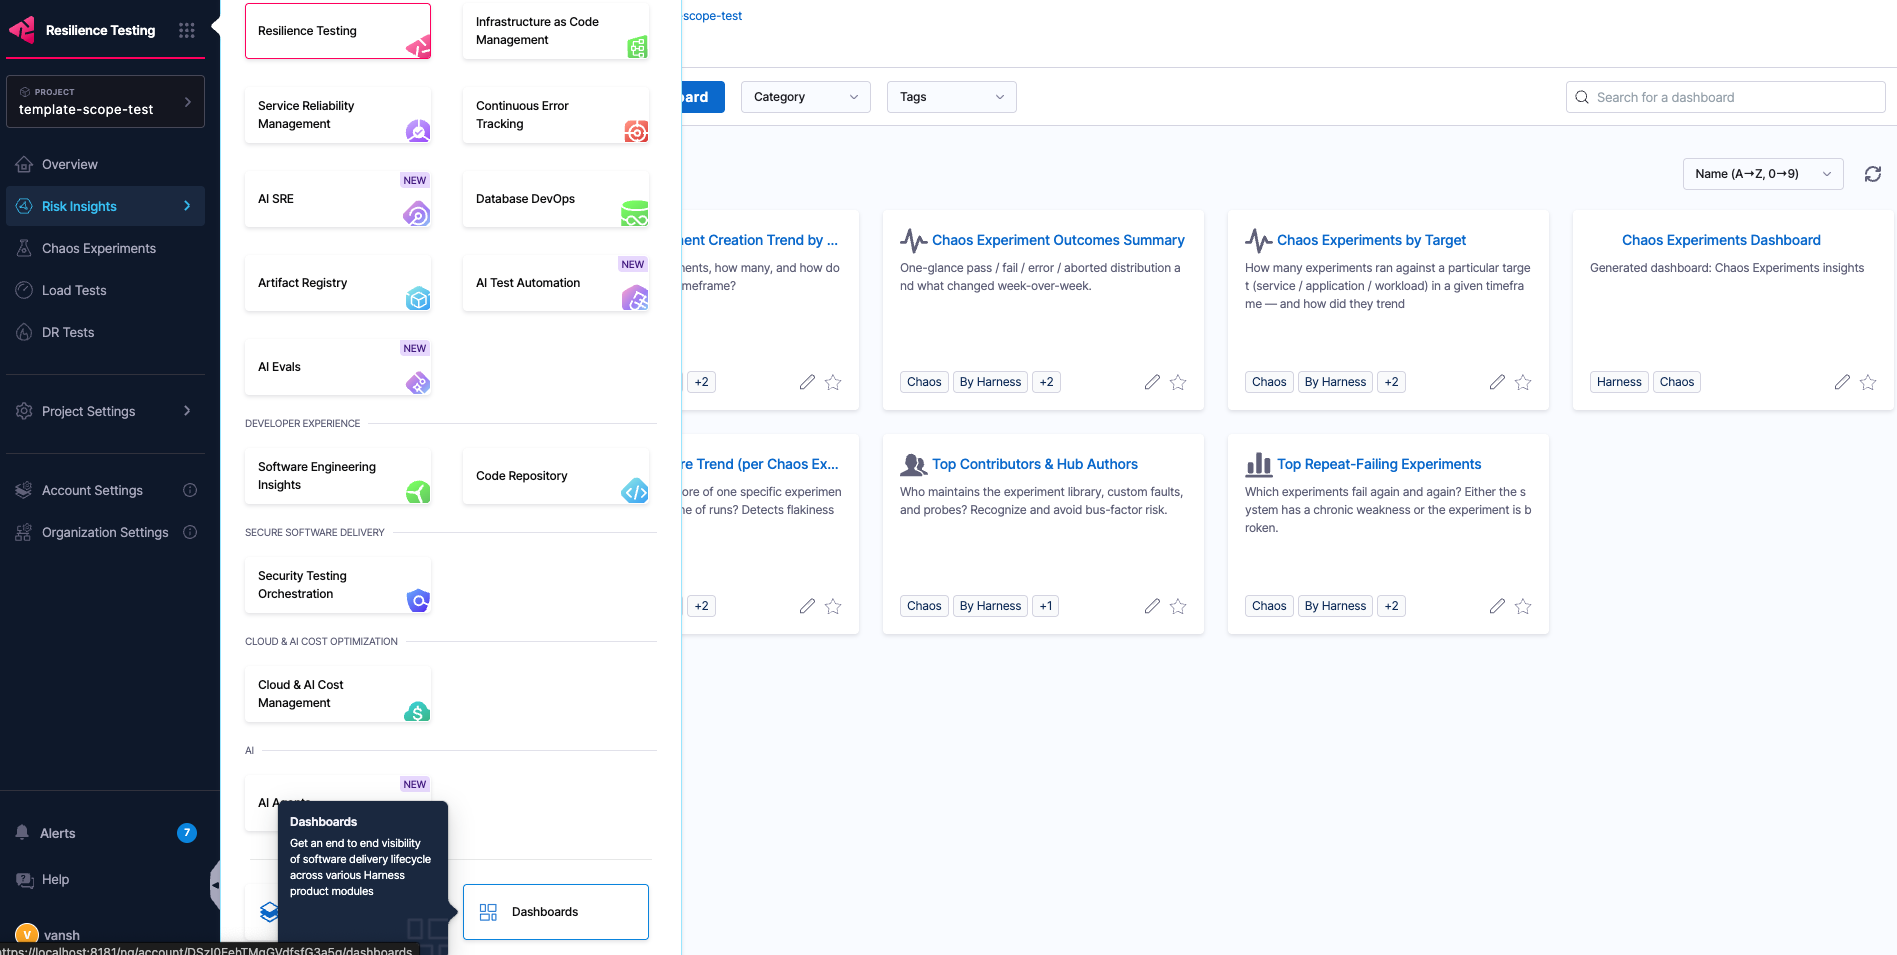Click the Harness tag on Chaos Experiments Dashboard
The image size is (1897, 955).
(1619, 382)
